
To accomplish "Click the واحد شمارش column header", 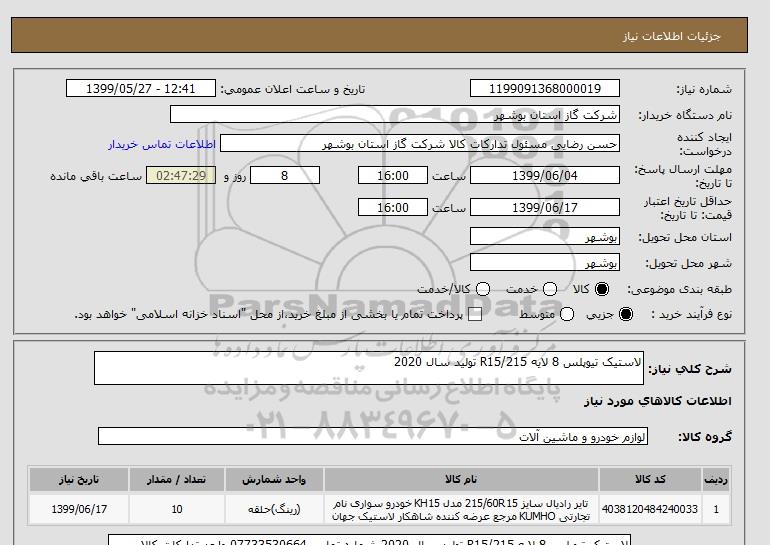I will (x=274, y=479).
